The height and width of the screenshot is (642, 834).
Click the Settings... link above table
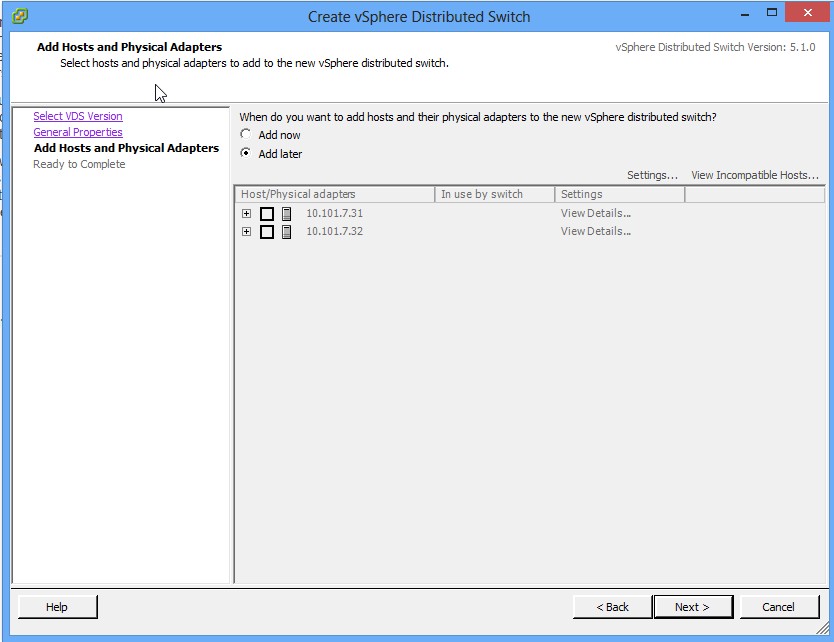(x=652, y=175)
